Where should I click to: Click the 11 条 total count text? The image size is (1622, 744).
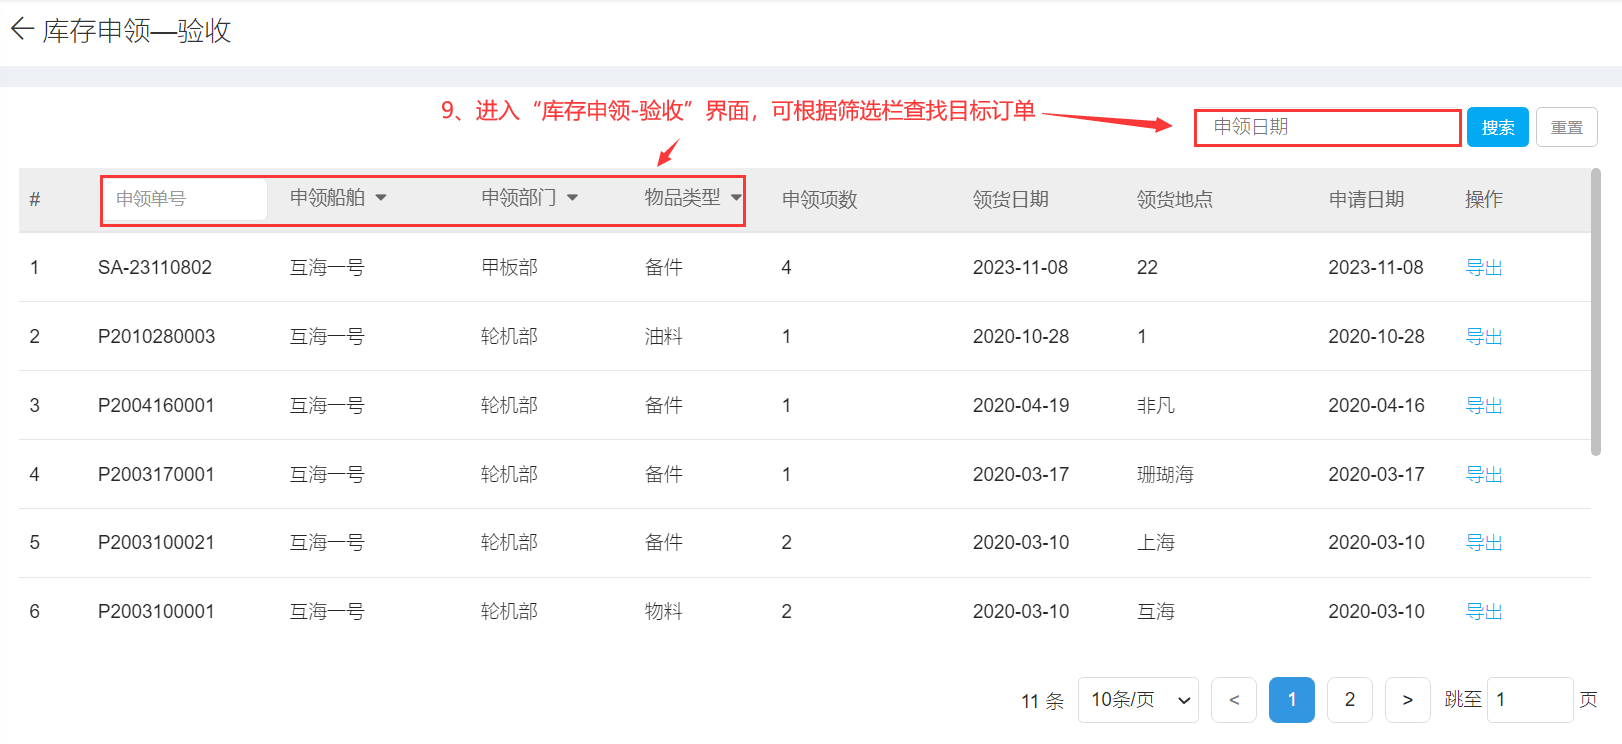pyautogui.click(x=1042, y=701)
